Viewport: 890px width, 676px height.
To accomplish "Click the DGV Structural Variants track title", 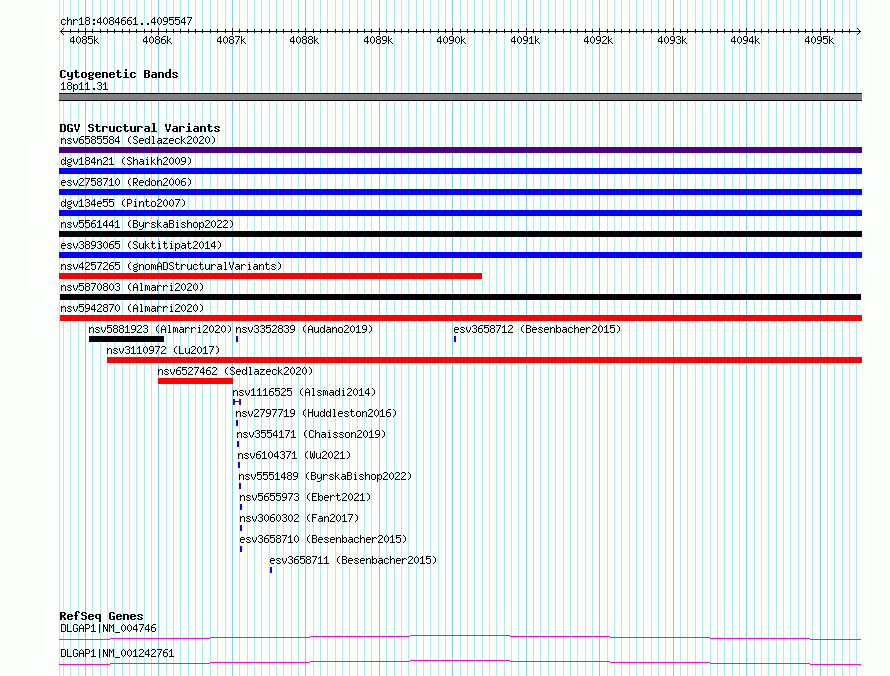I will pos(140,128).
